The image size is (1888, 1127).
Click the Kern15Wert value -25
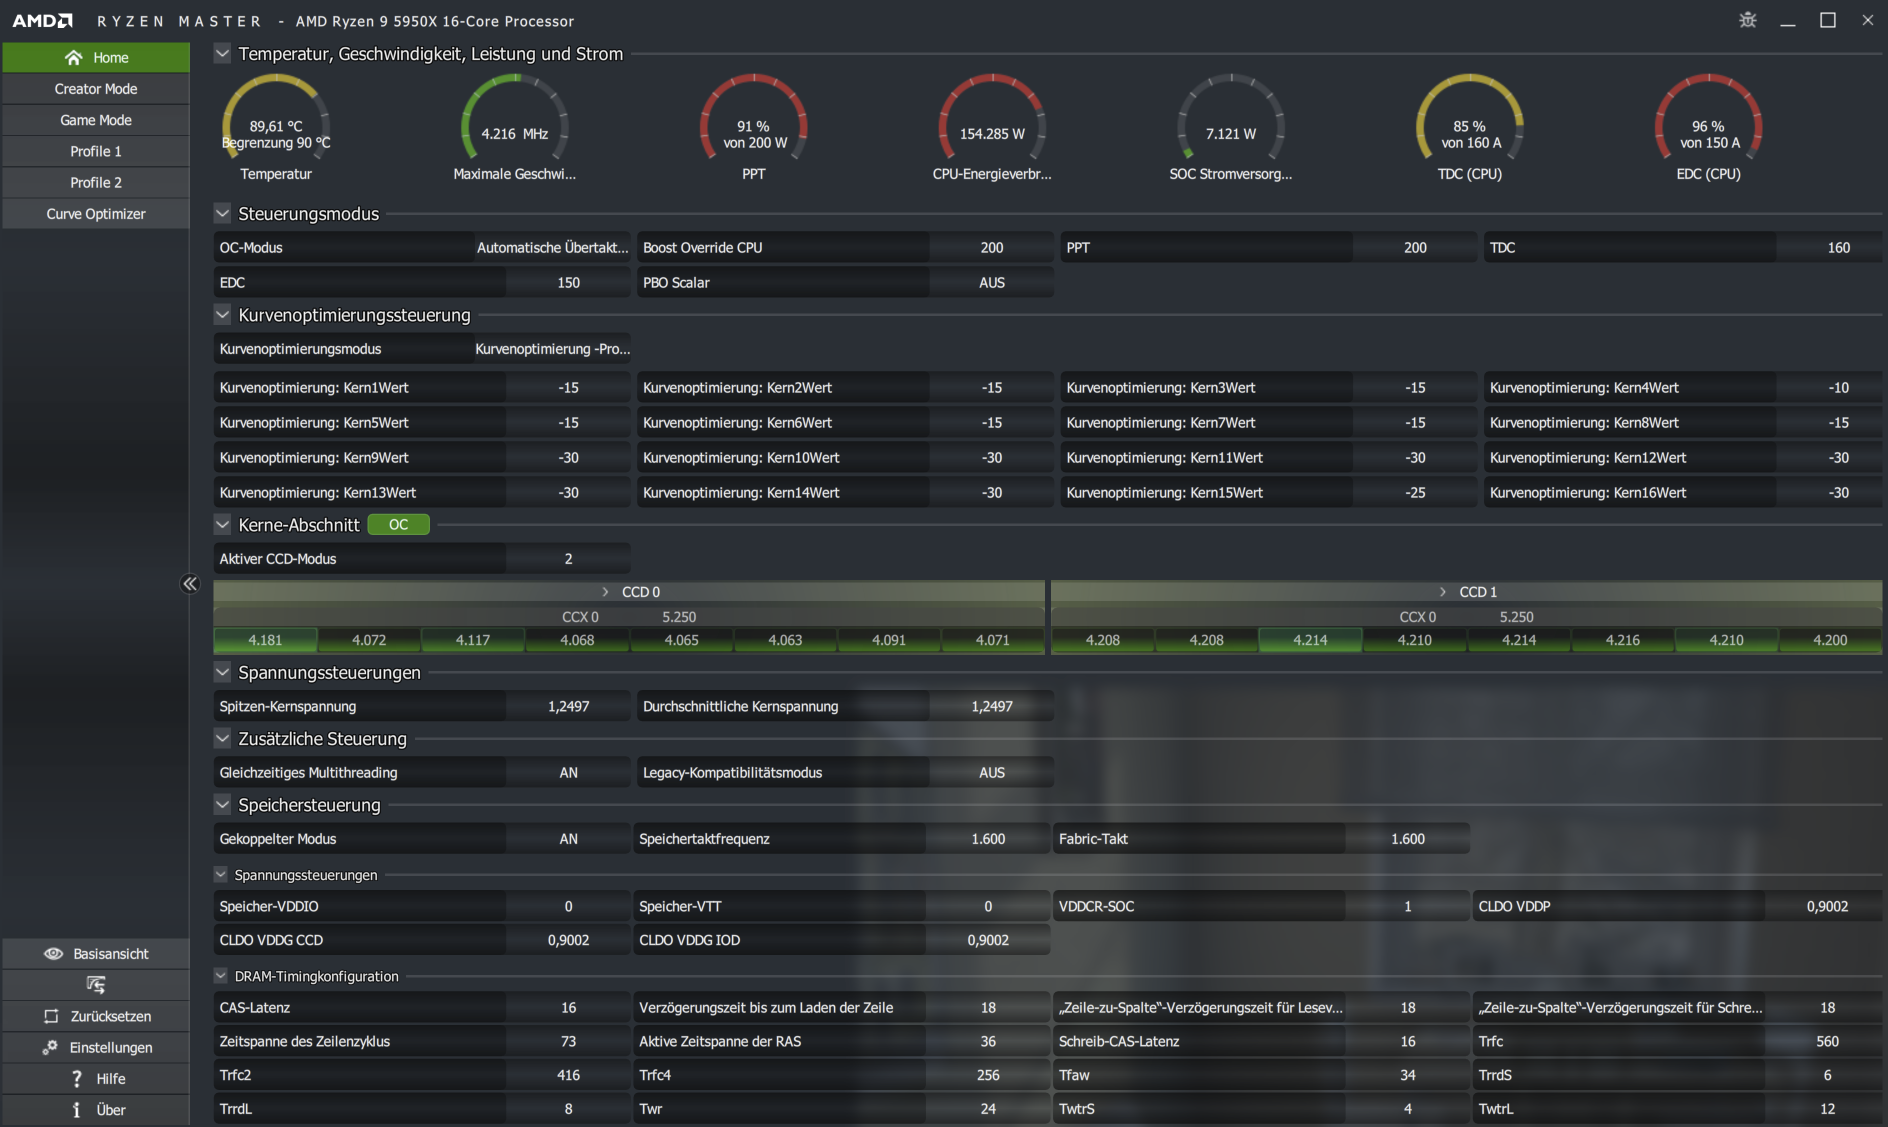click(1415, 493)
